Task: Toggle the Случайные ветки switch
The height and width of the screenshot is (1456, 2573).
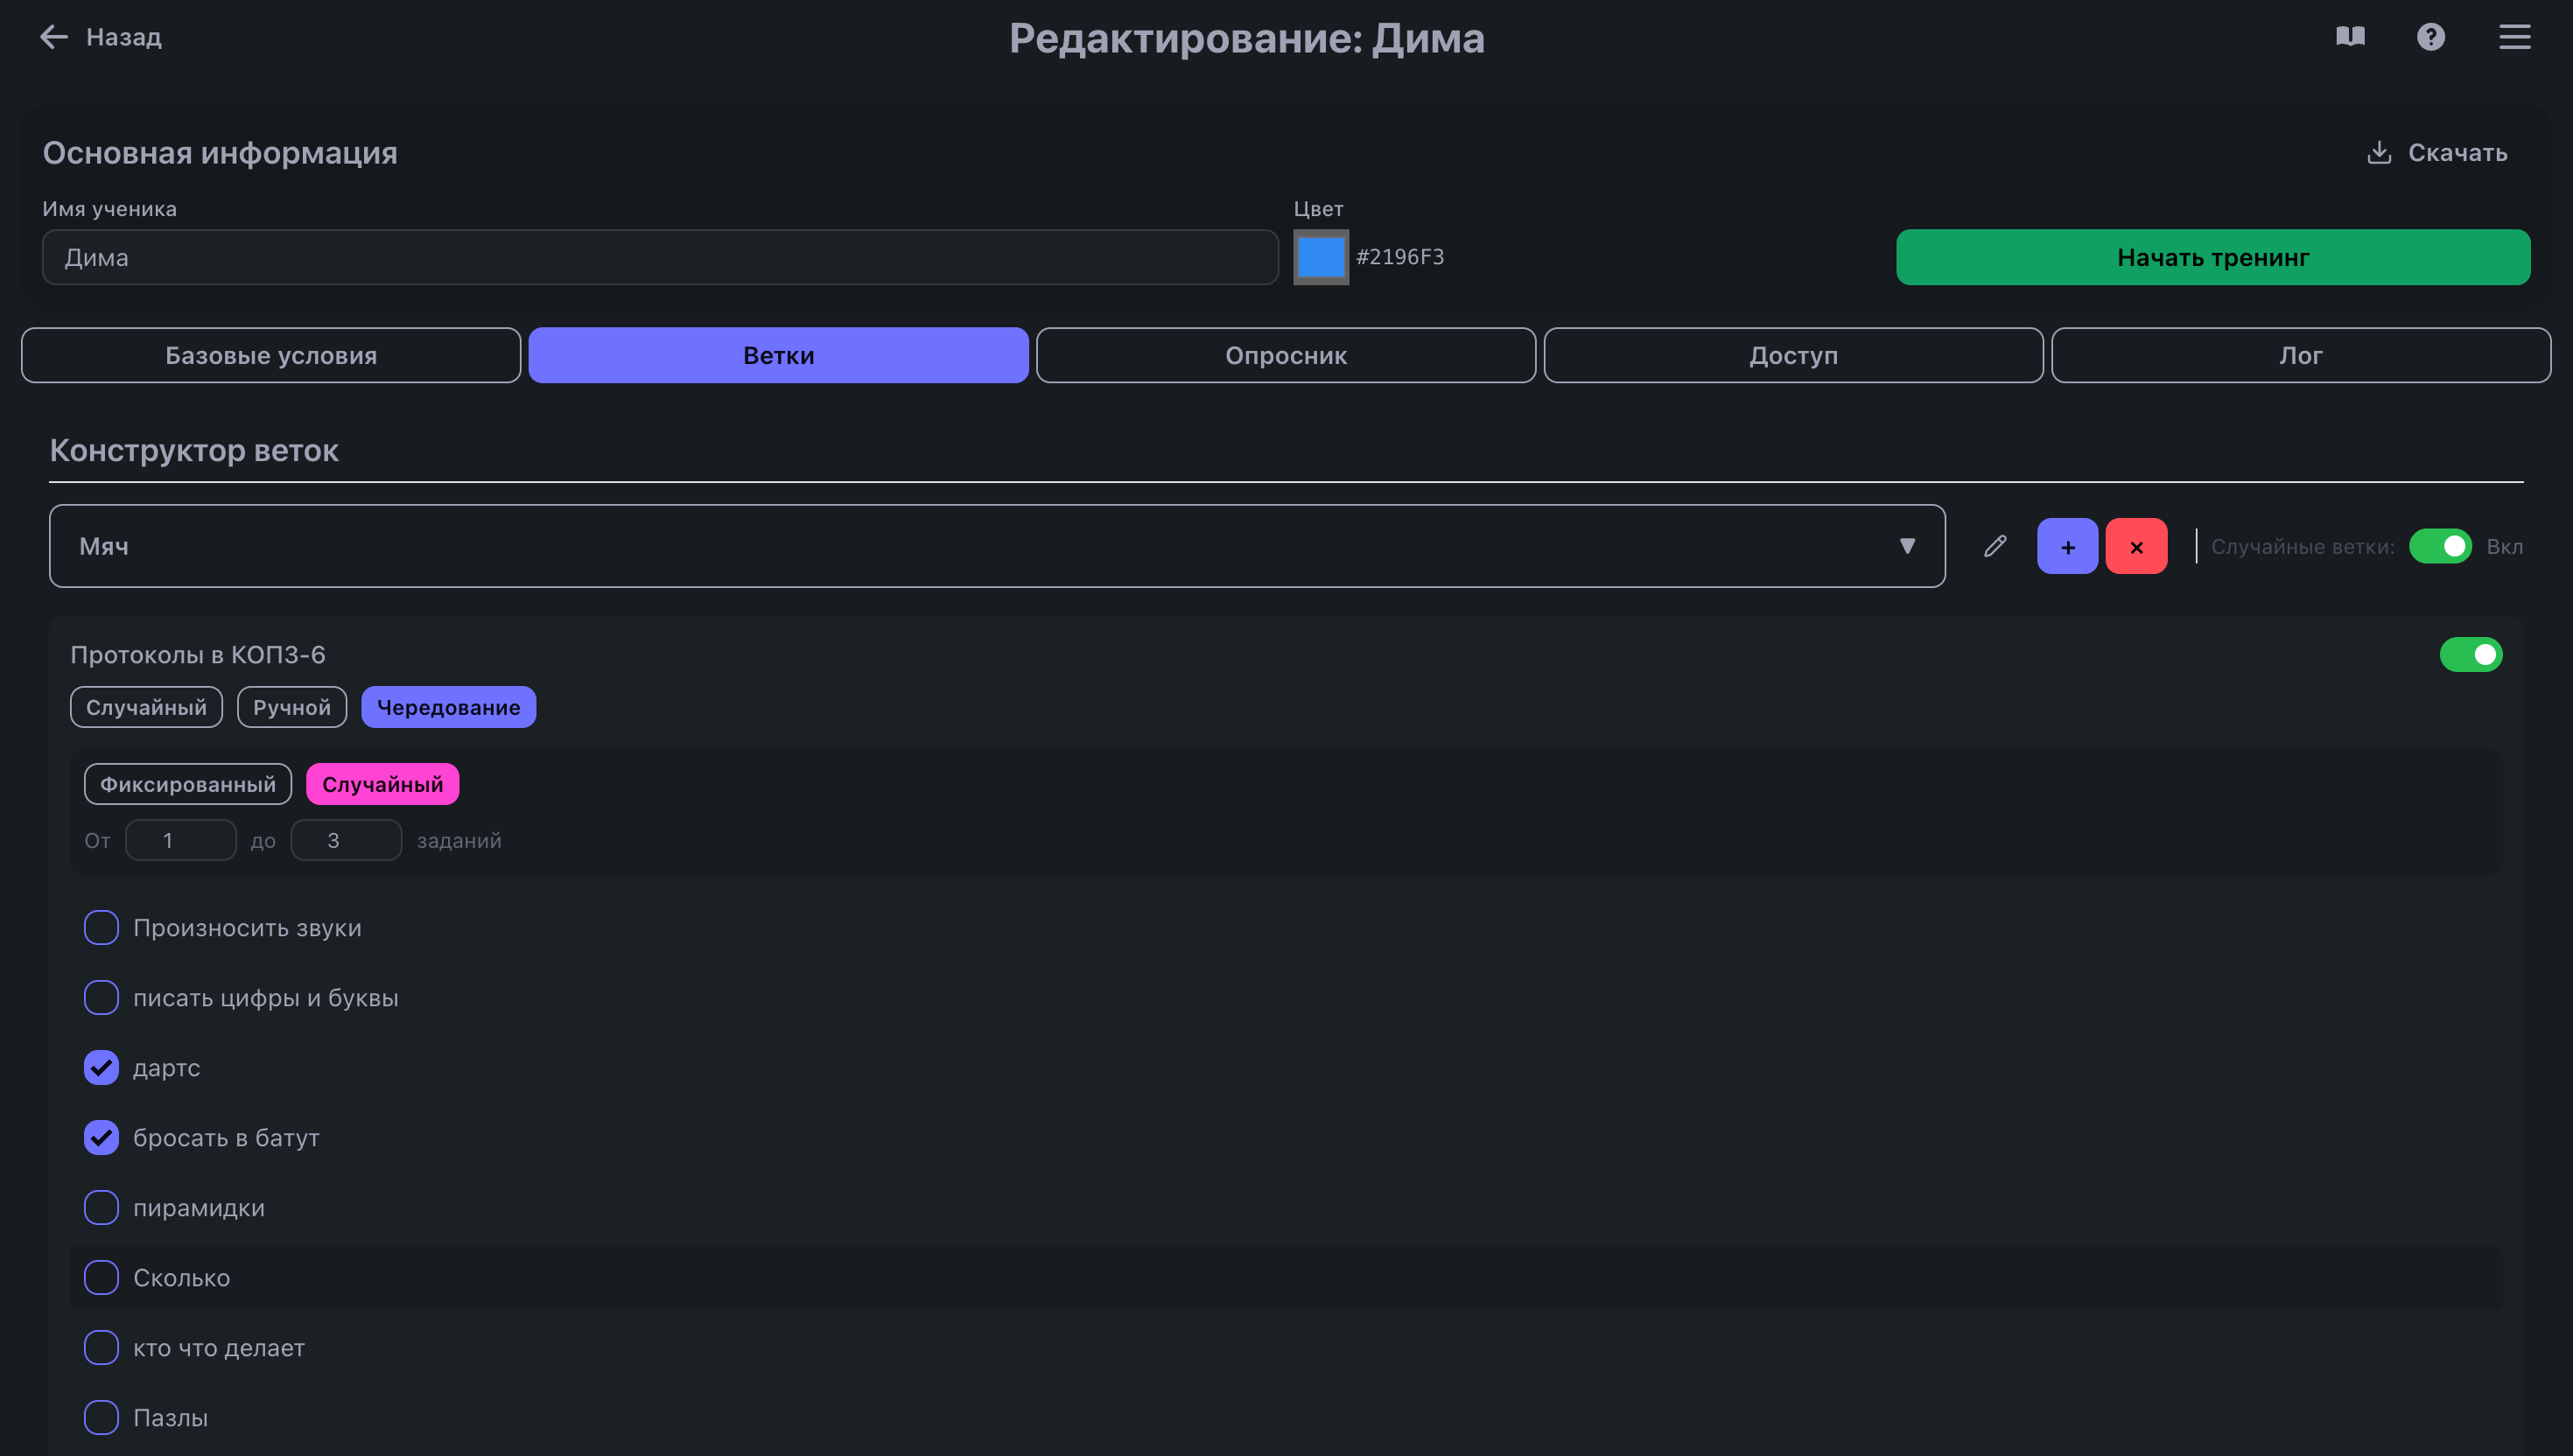Action: 2440,546
